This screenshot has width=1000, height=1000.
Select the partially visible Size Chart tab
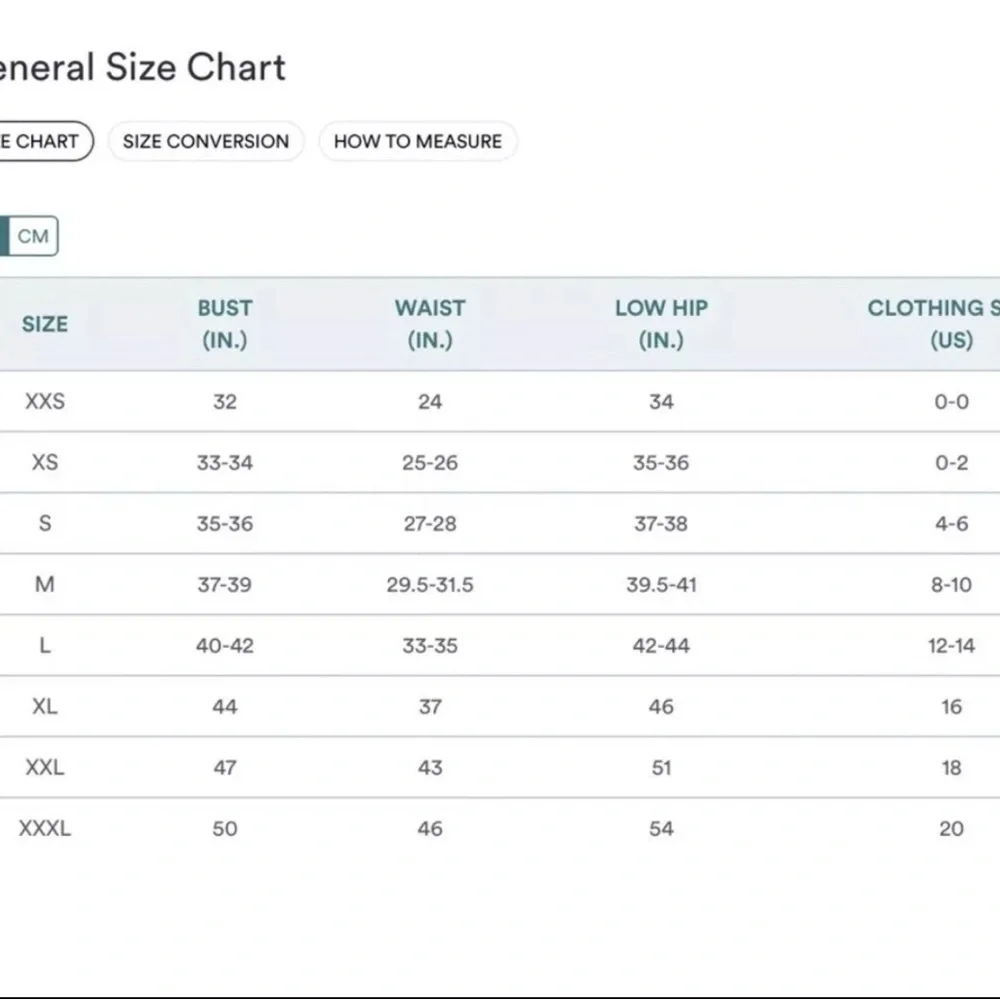point(45,141)
